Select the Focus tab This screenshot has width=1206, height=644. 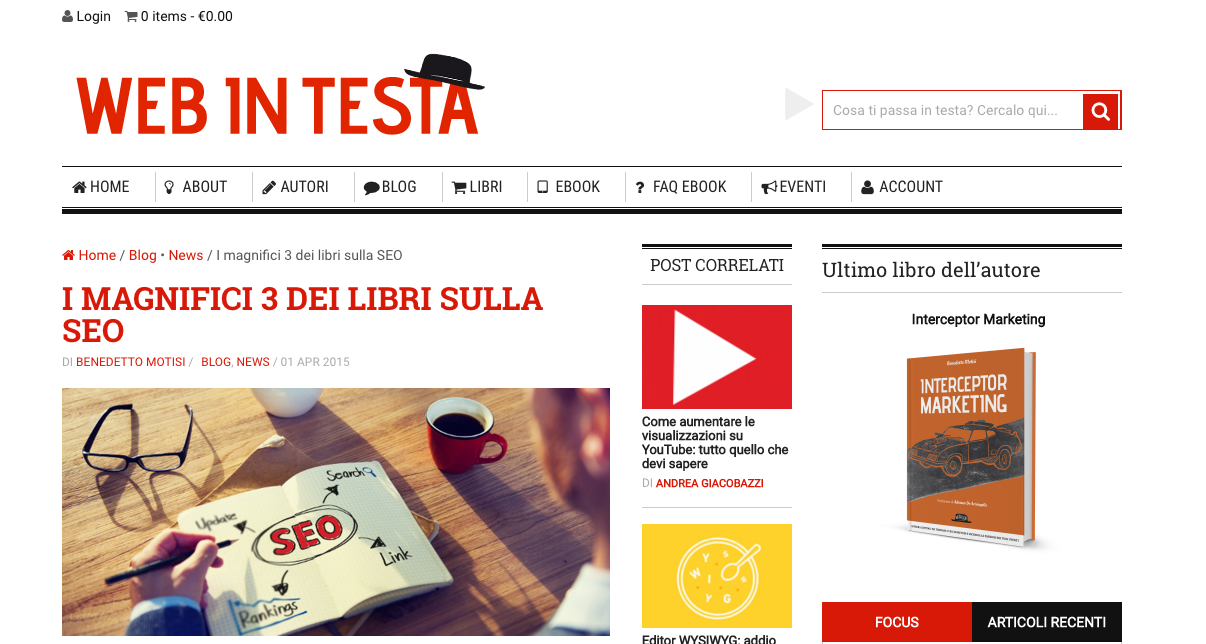[897, 622]
